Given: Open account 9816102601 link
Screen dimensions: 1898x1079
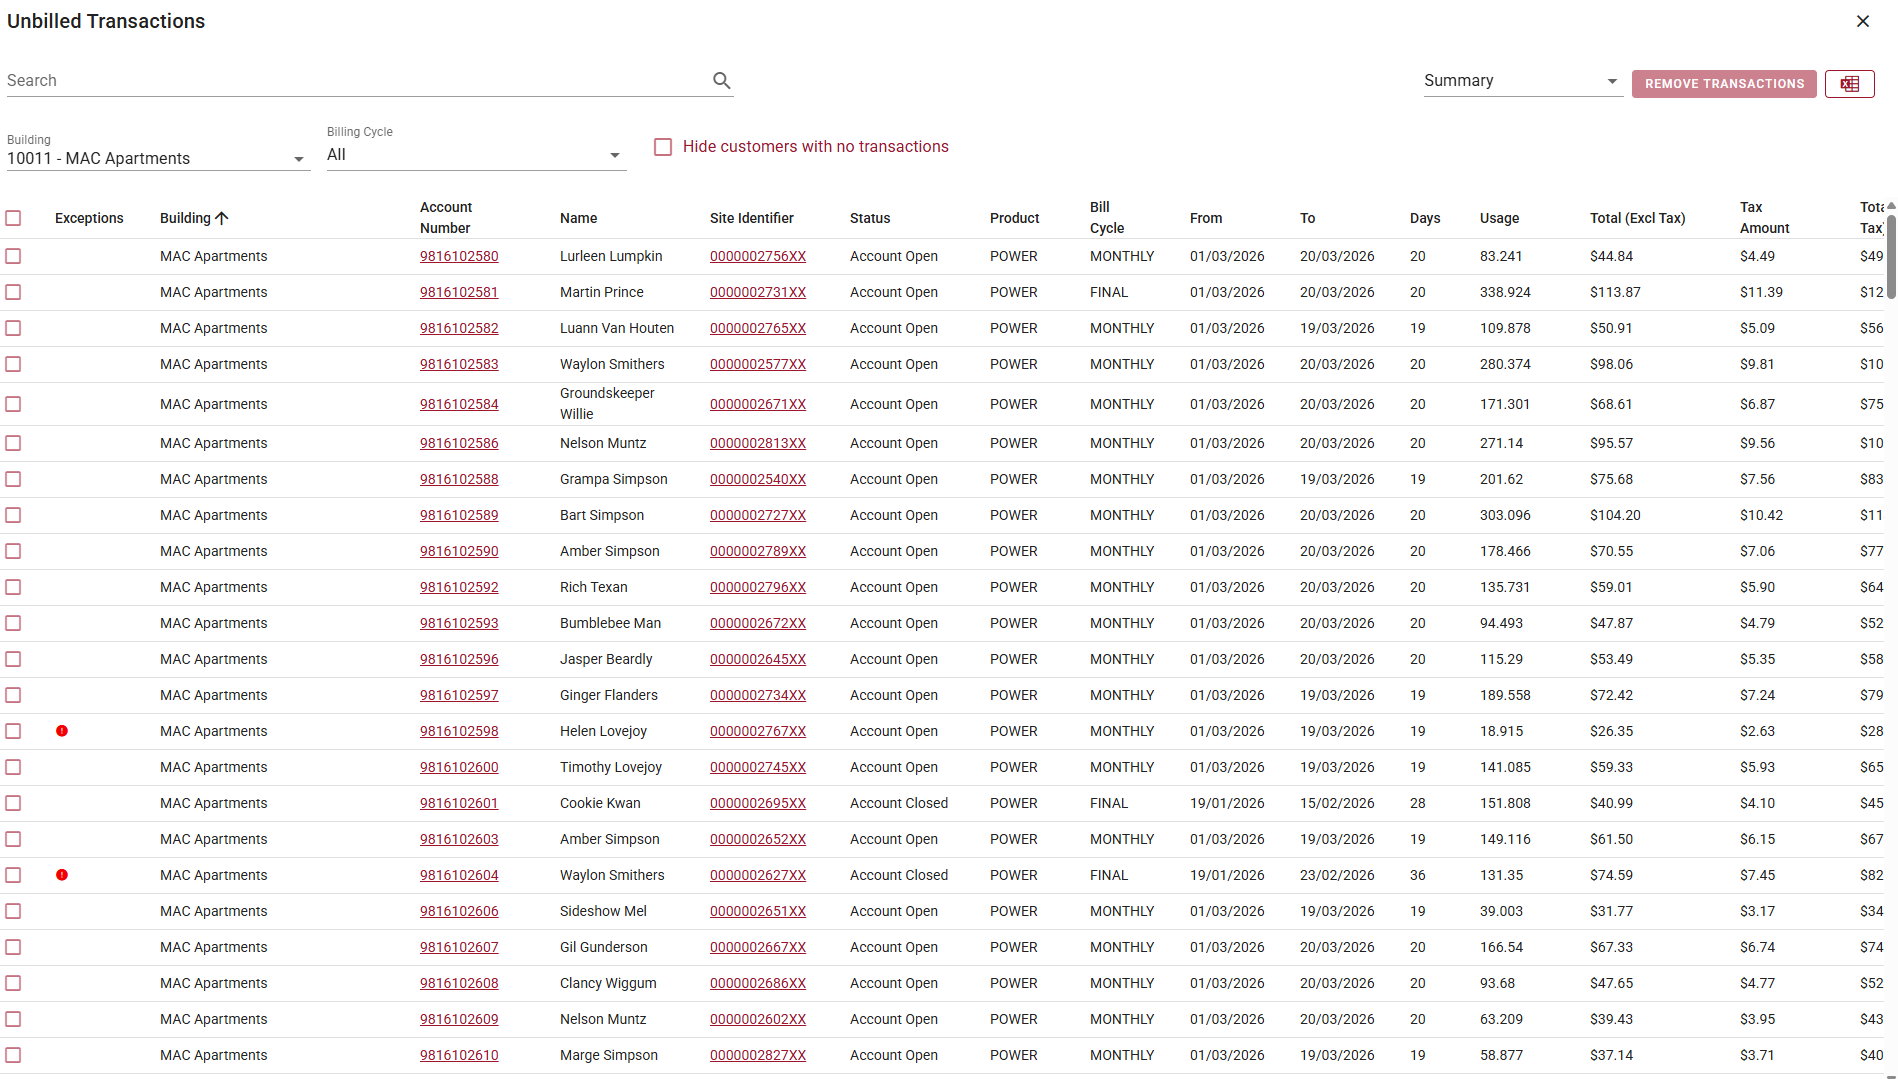Looking at the screenshot, I should [x=459, y=803].
